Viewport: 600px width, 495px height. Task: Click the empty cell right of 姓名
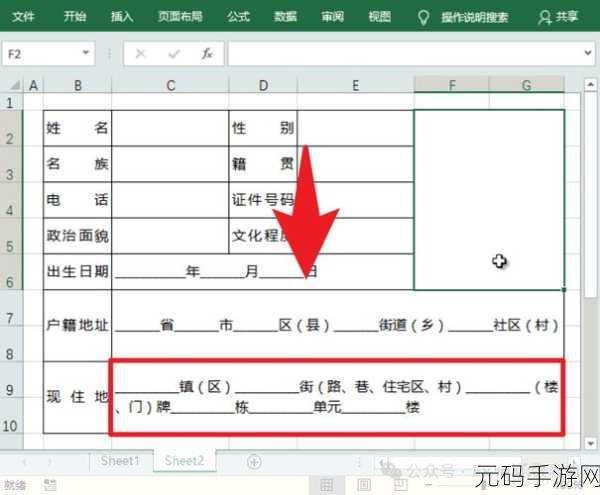170,128
